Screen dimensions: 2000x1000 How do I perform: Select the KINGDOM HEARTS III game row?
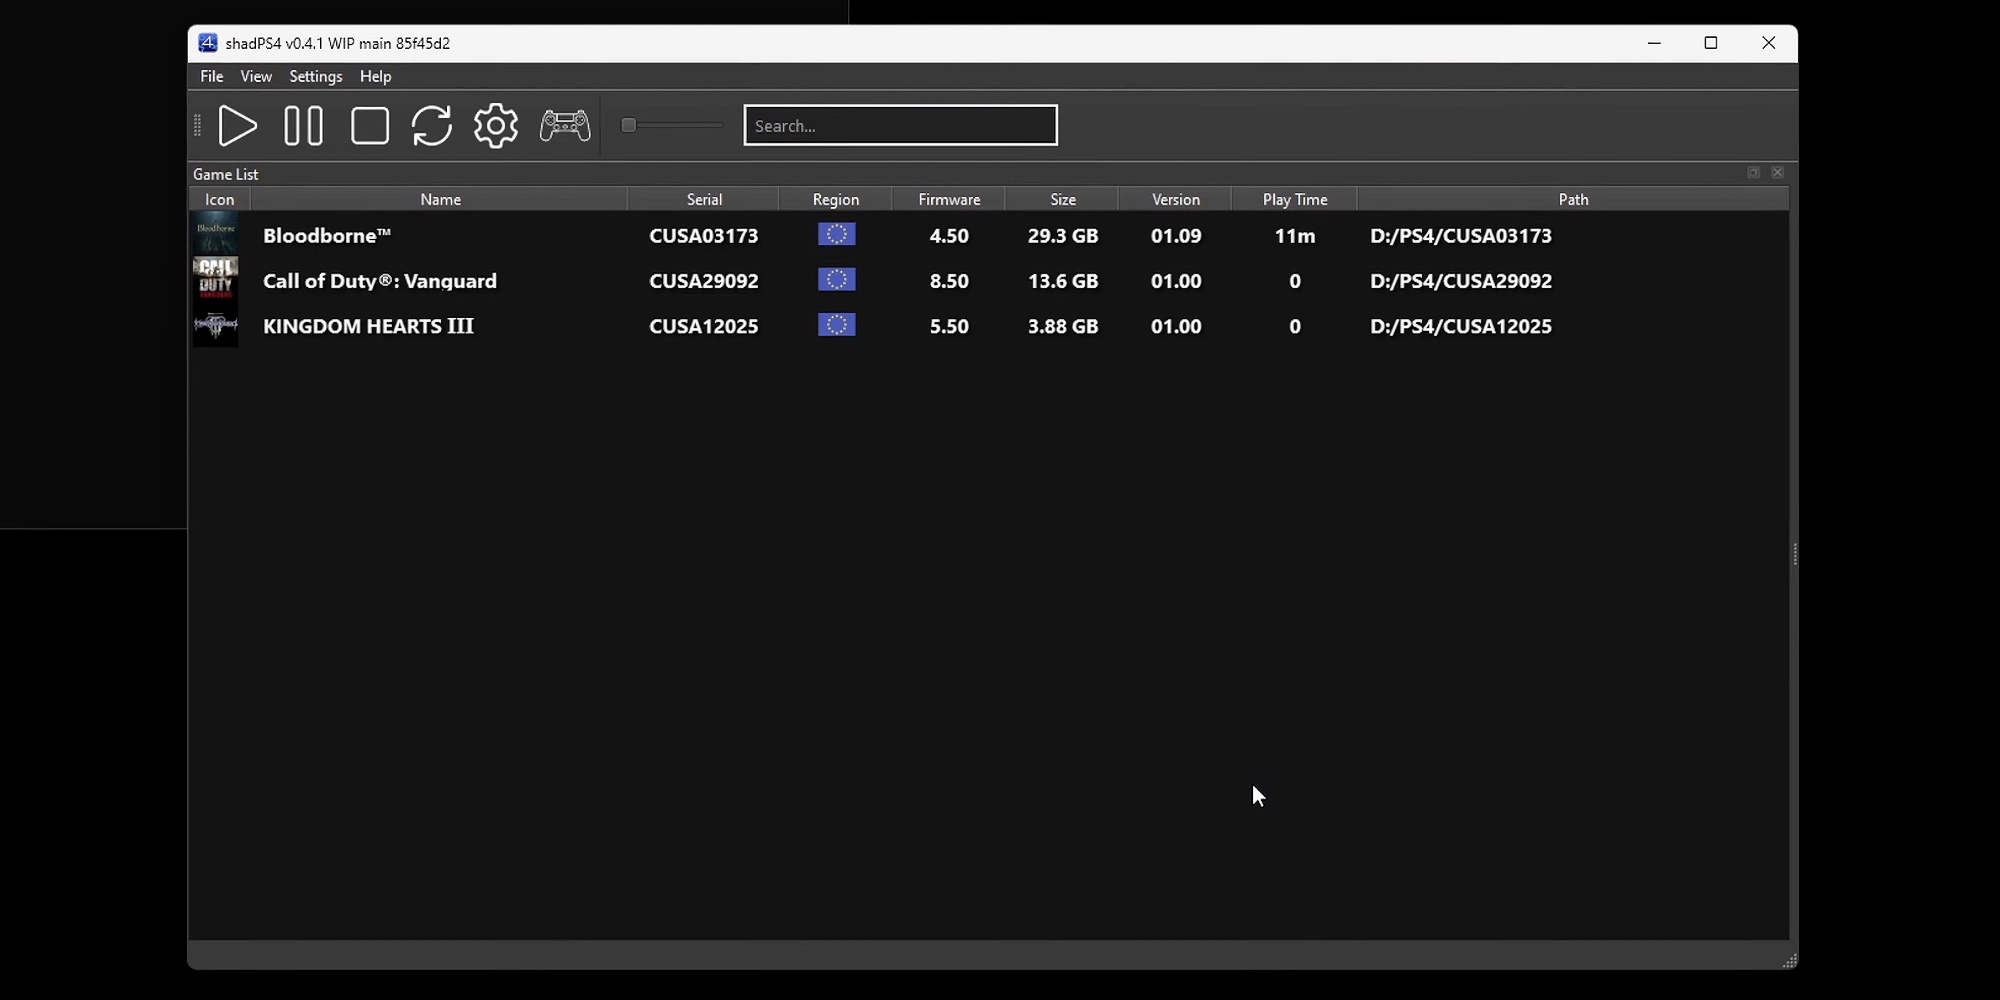pyautogui.click(x=368, y=326)
